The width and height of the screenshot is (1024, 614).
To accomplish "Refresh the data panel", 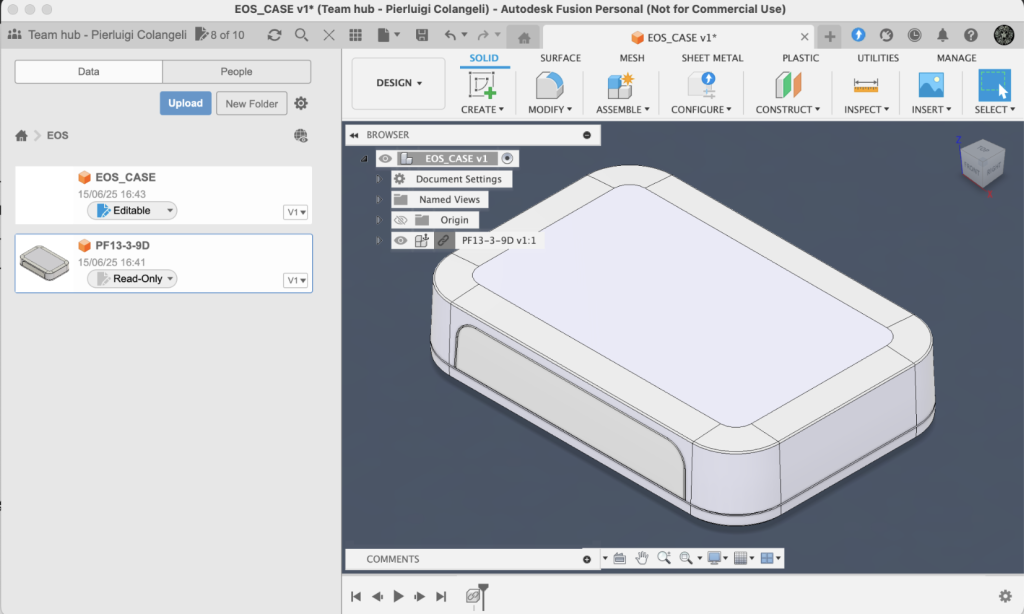I will click(x=274, y=35).
